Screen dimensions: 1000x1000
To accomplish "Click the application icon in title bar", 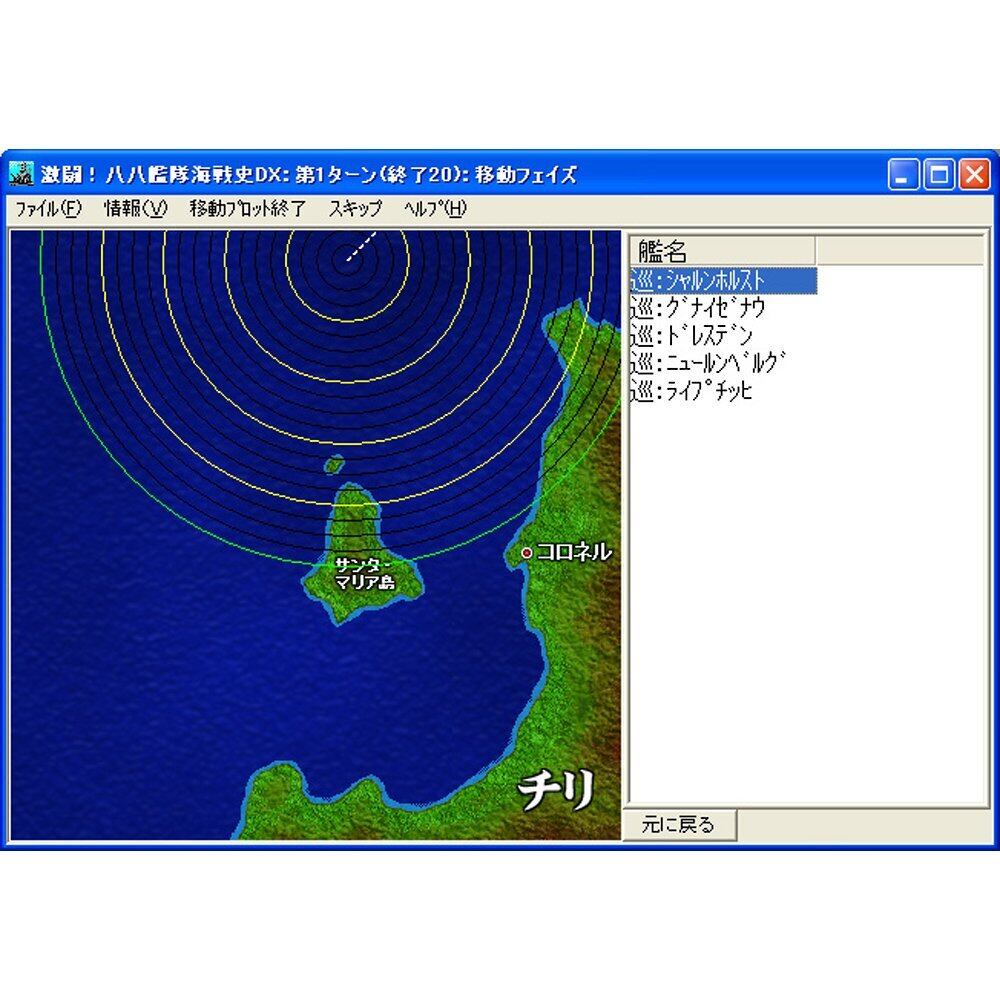I will (x=22, y=173).
